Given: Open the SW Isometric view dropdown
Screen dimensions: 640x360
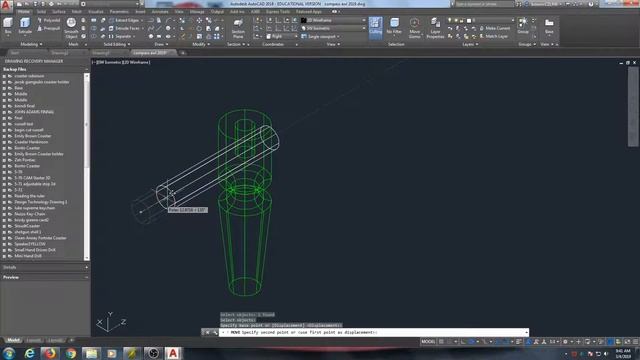Looking at the screenshot, I should [333, 28].
